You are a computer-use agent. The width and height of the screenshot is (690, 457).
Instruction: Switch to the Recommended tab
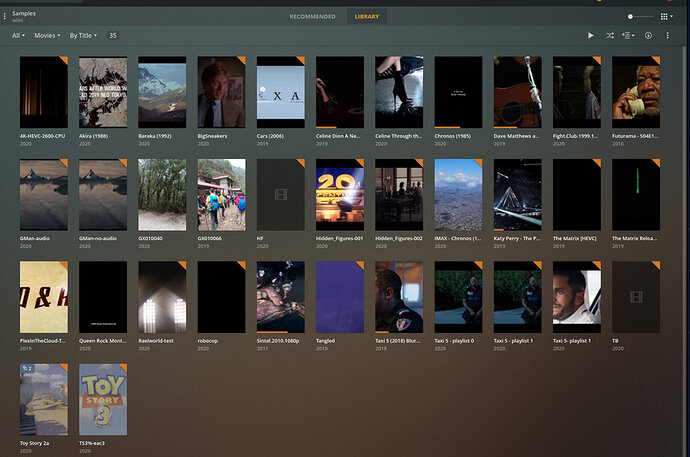(313, 17)
